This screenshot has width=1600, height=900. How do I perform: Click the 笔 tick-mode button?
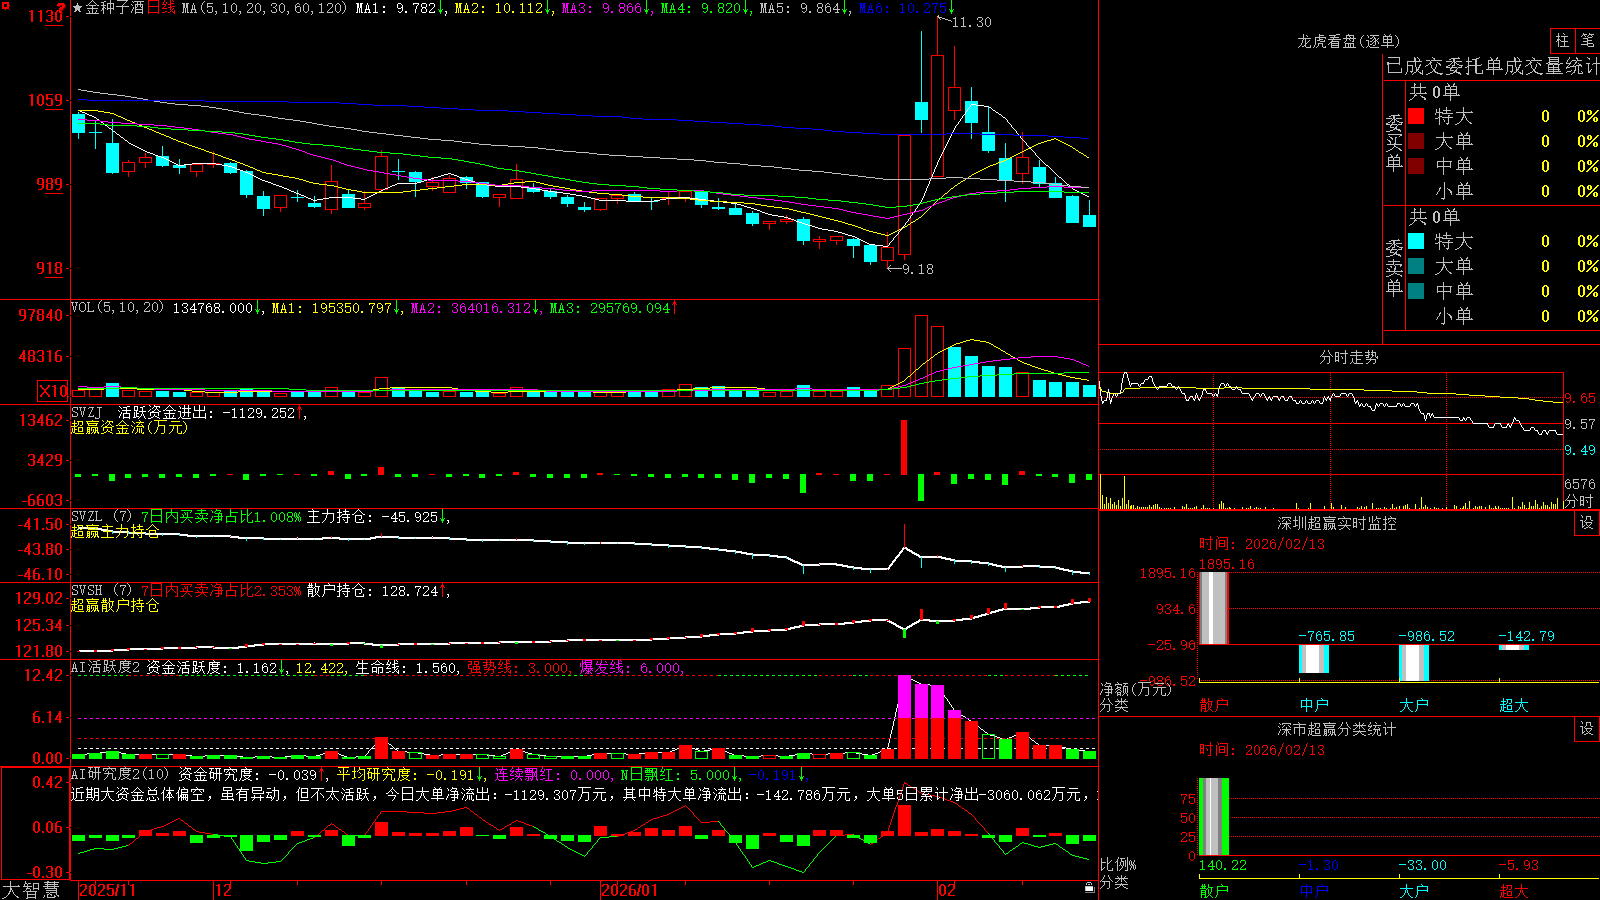click(x=1587, y=40)
